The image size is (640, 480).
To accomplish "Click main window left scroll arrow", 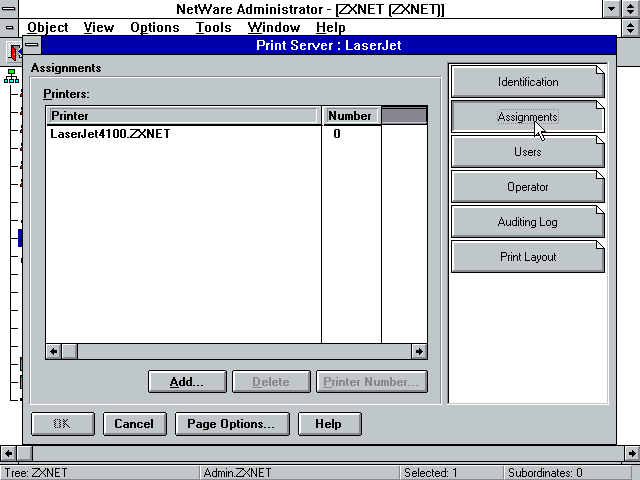I will 8,453.
